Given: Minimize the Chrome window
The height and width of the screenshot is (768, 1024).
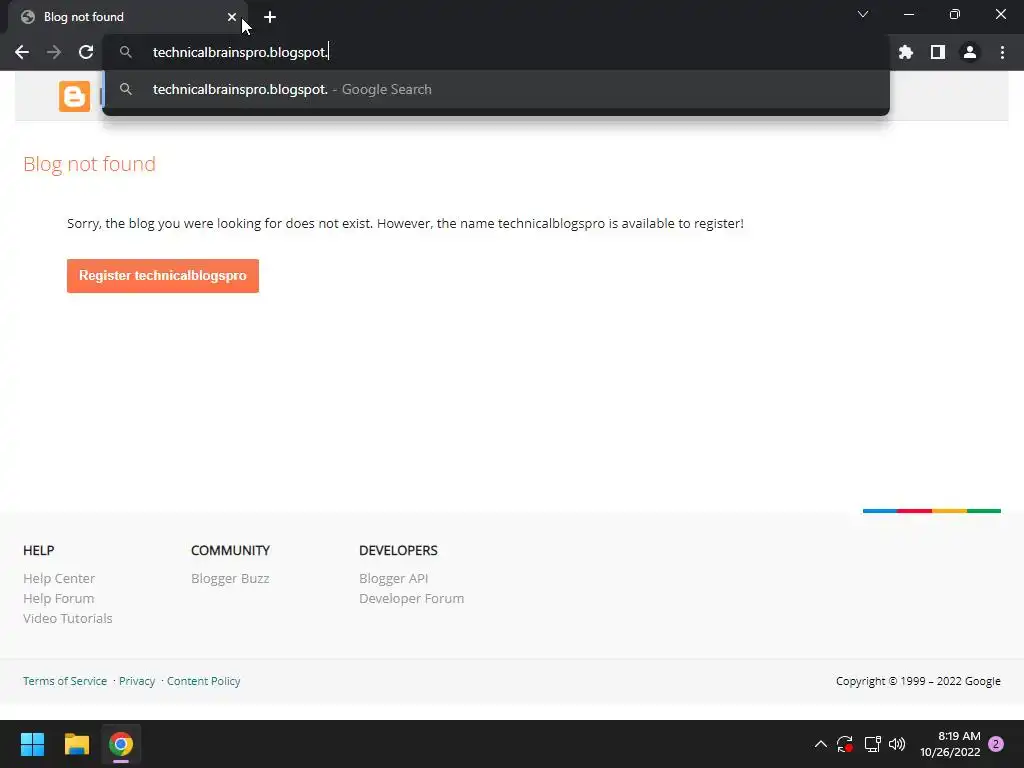Looking at the screenshot, I should coord(908,14).
